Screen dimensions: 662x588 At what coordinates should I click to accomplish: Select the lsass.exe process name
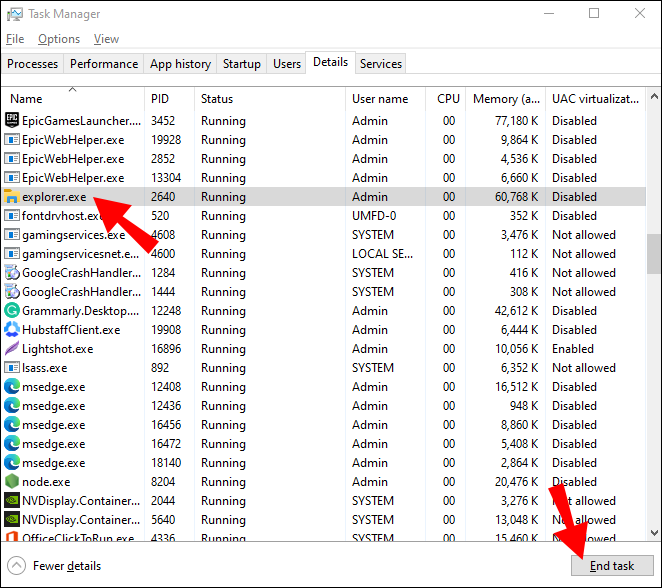coord(44,368)
